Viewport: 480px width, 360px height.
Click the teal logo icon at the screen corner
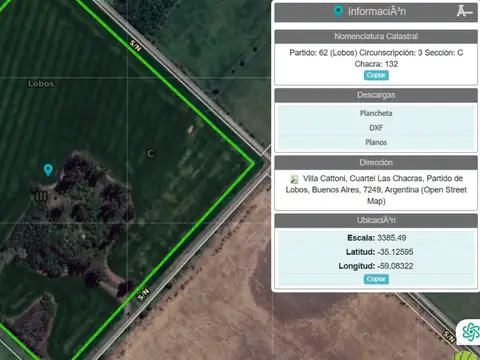point(471,332)
